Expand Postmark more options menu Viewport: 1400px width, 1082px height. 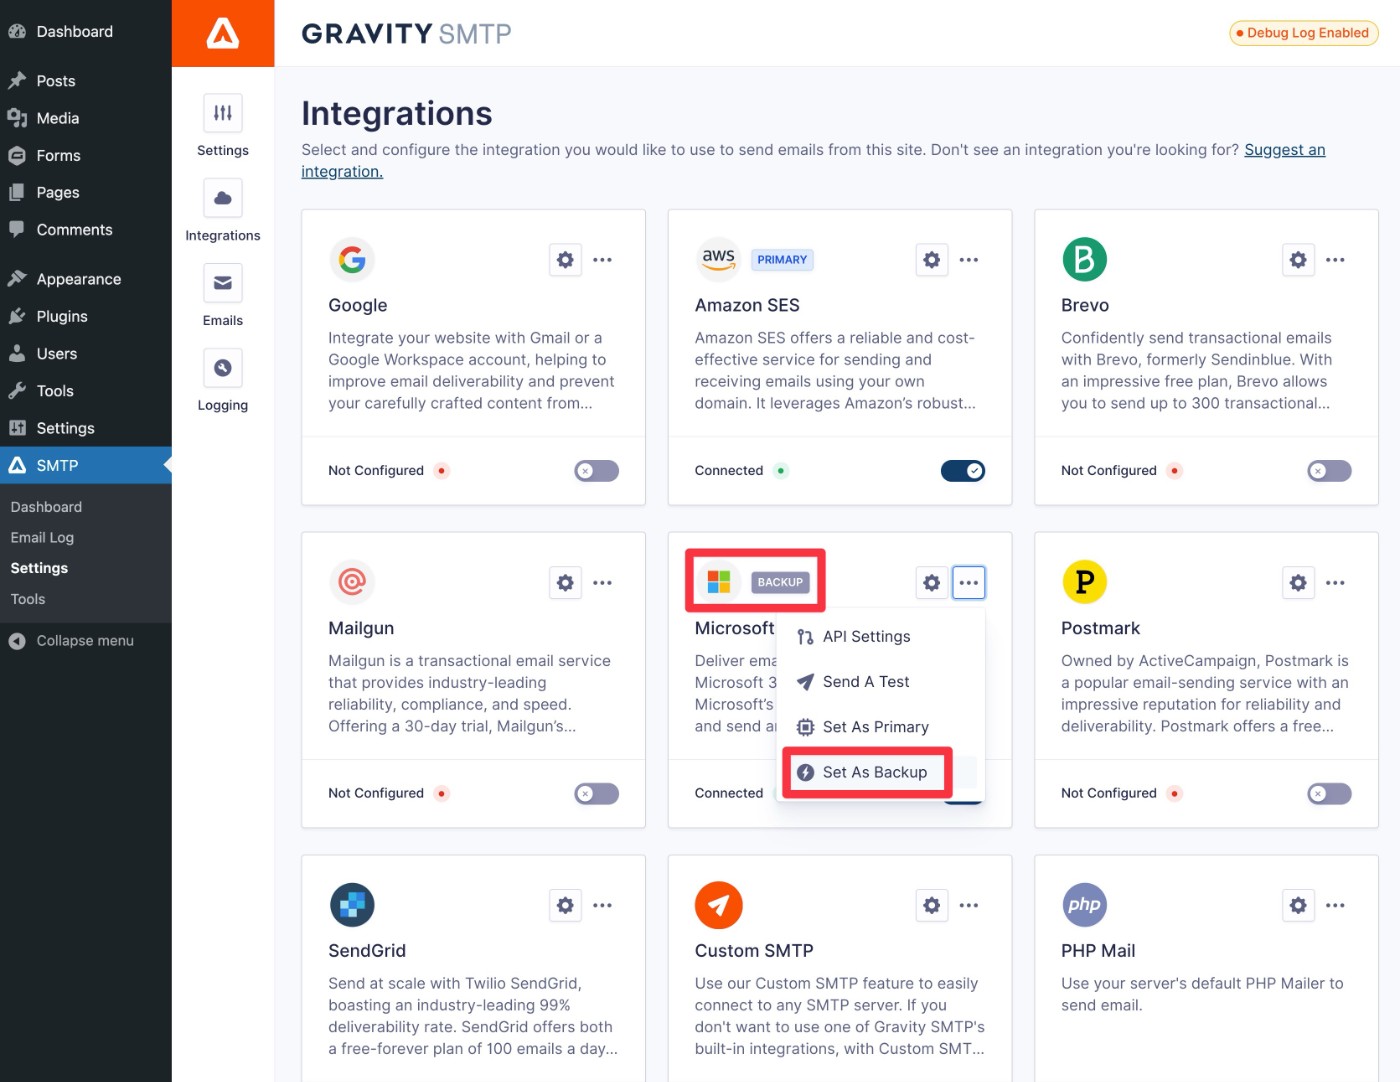tap(1335, 583)
